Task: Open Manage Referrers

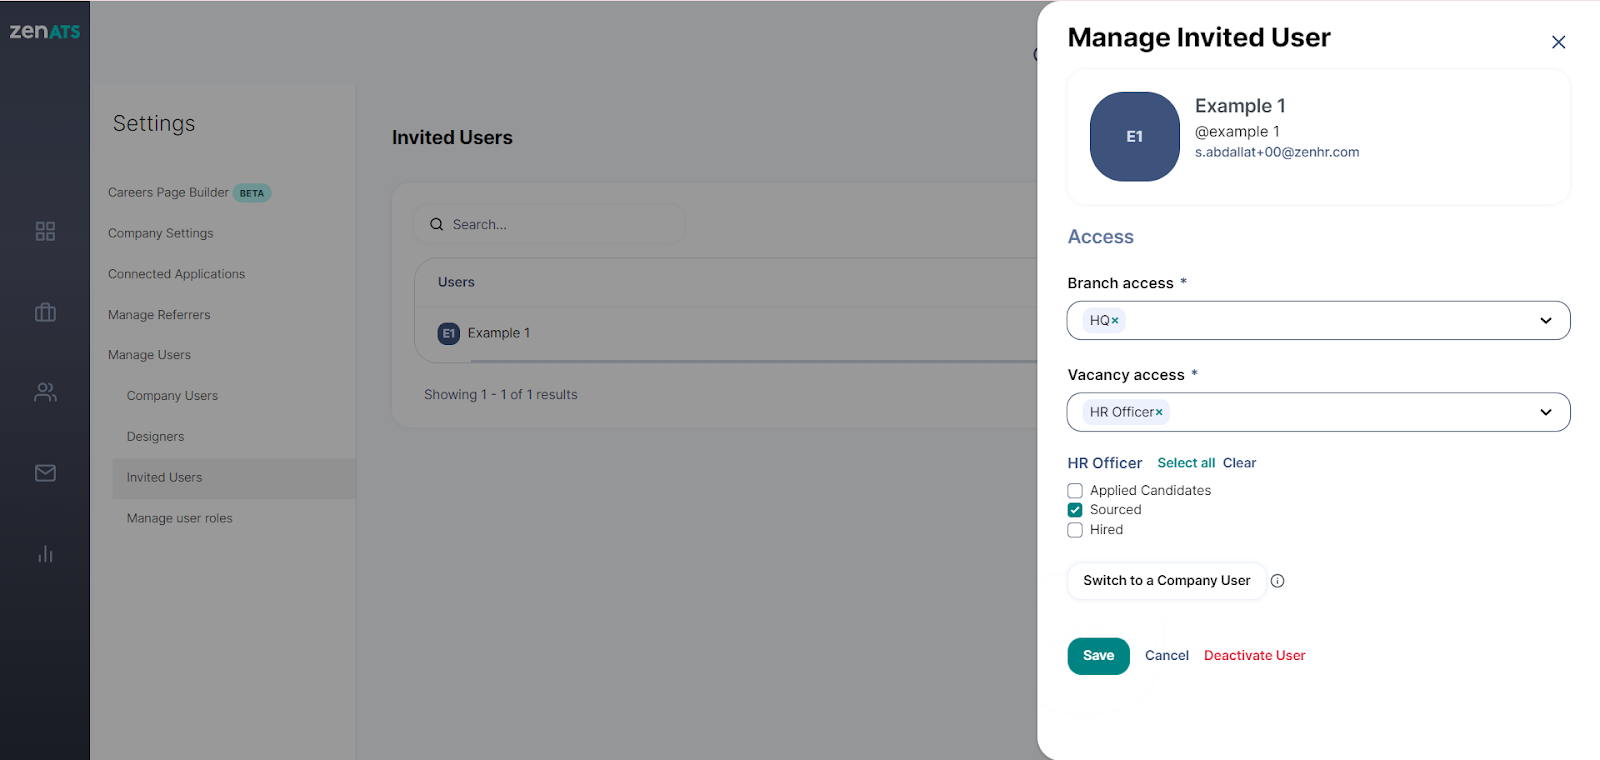Action: pyautogui.click(x=159, y=315)
